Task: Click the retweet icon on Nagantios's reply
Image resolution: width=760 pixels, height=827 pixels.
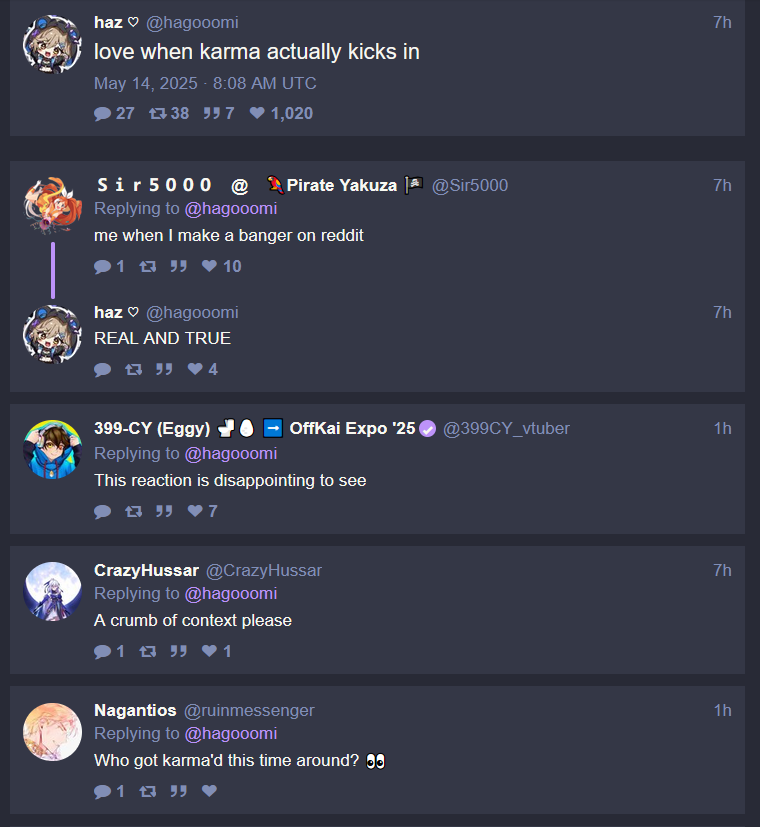Action: 148,791
